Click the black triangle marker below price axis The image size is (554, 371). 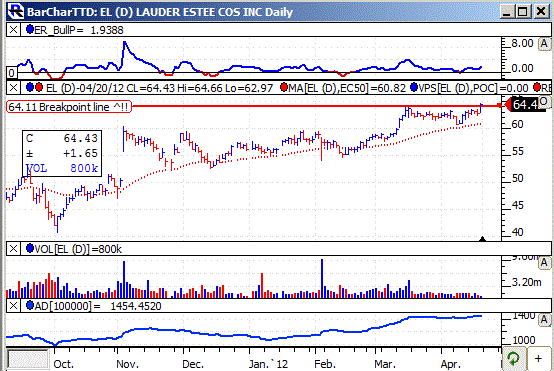tap(482, 239)
